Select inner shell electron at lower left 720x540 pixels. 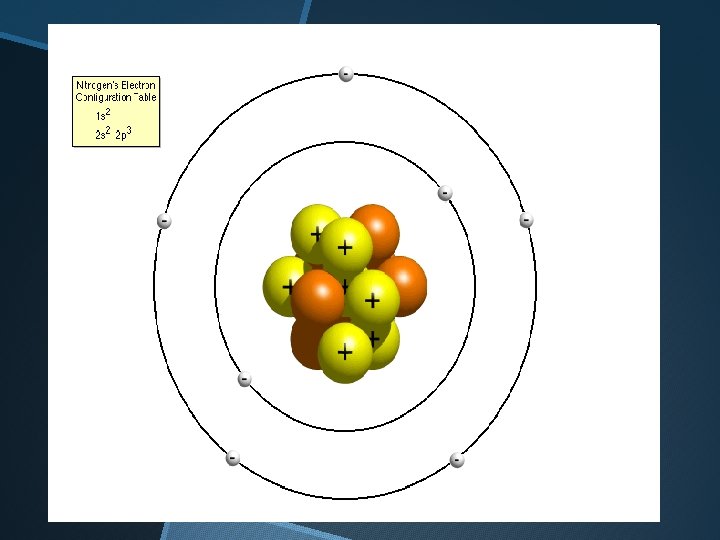[x=244, y=379]
